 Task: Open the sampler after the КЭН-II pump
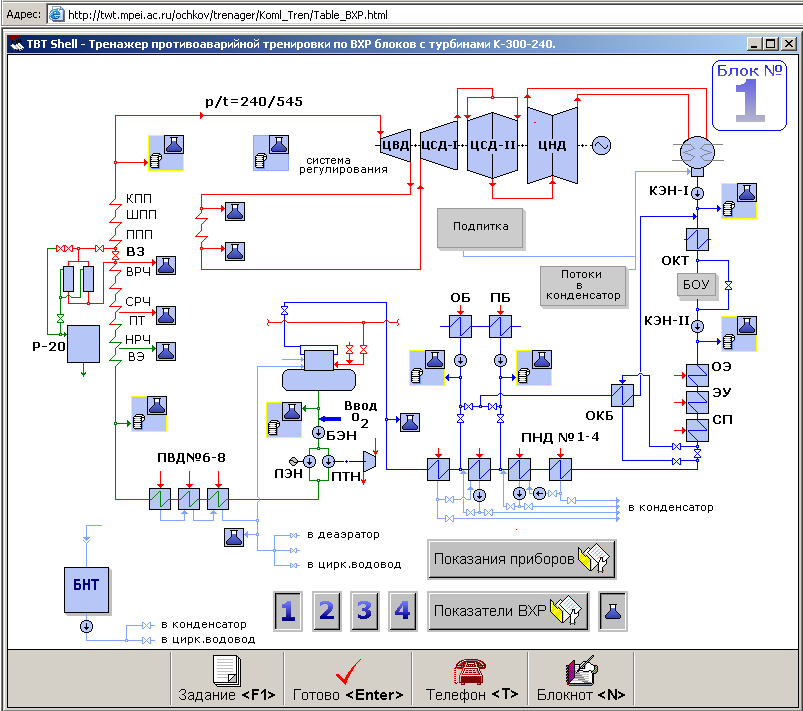[x=739, y=334]
